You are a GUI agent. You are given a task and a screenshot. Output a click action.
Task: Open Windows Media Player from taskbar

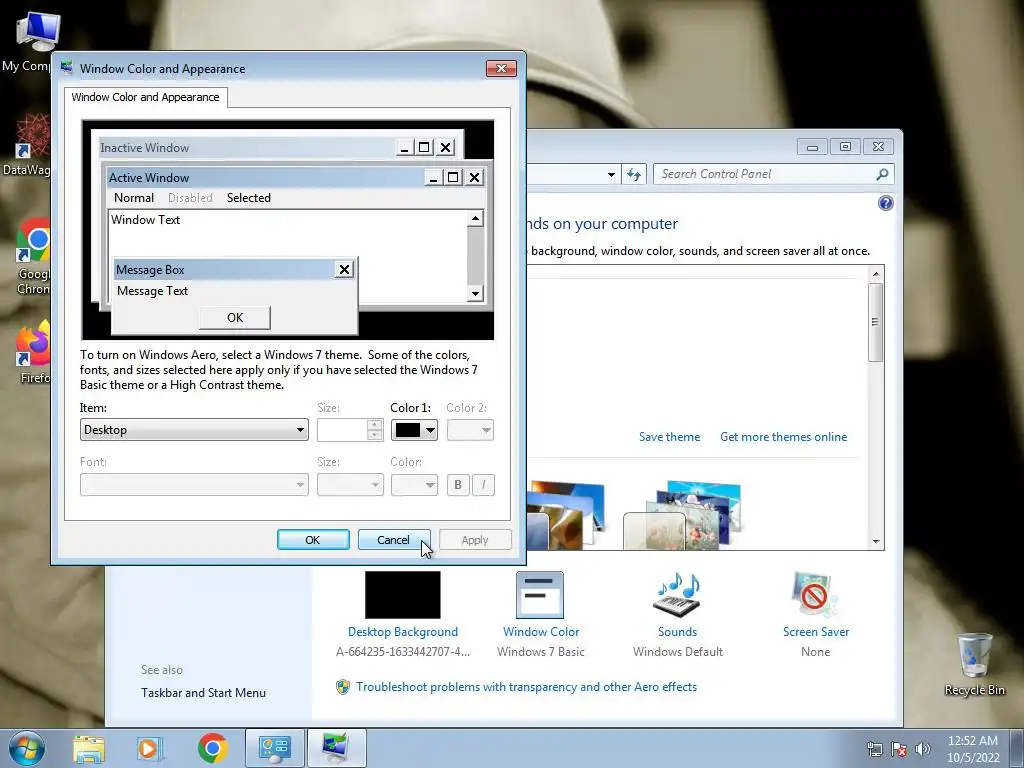click(149, 749)
